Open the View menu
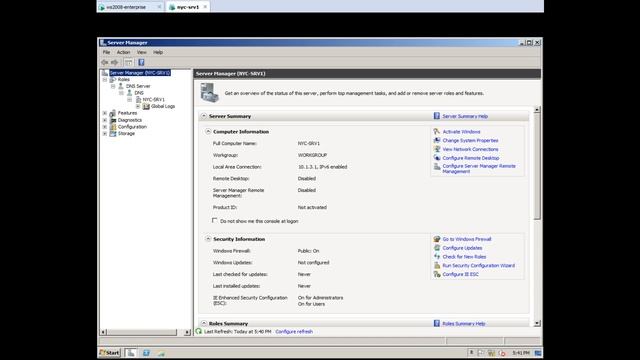640x360 pixels. point(142,52)
